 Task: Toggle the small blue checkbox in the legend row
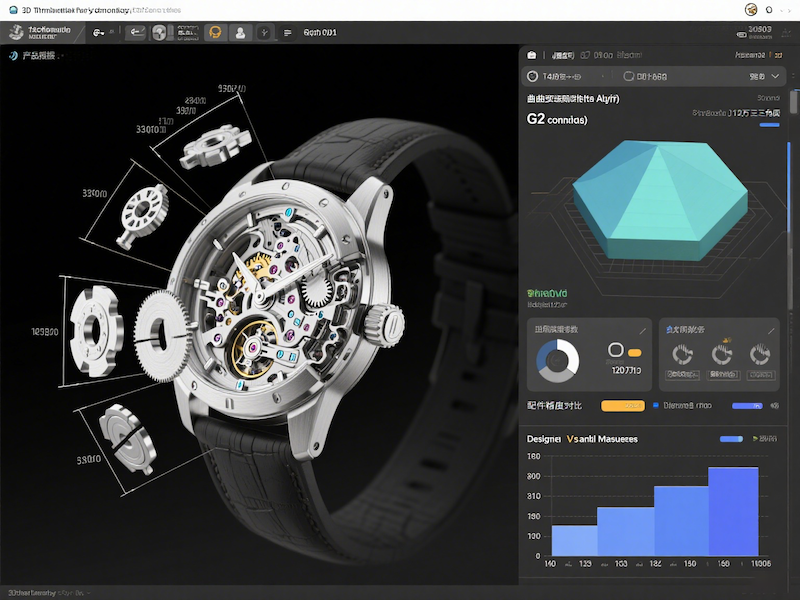tap(655, 406)
